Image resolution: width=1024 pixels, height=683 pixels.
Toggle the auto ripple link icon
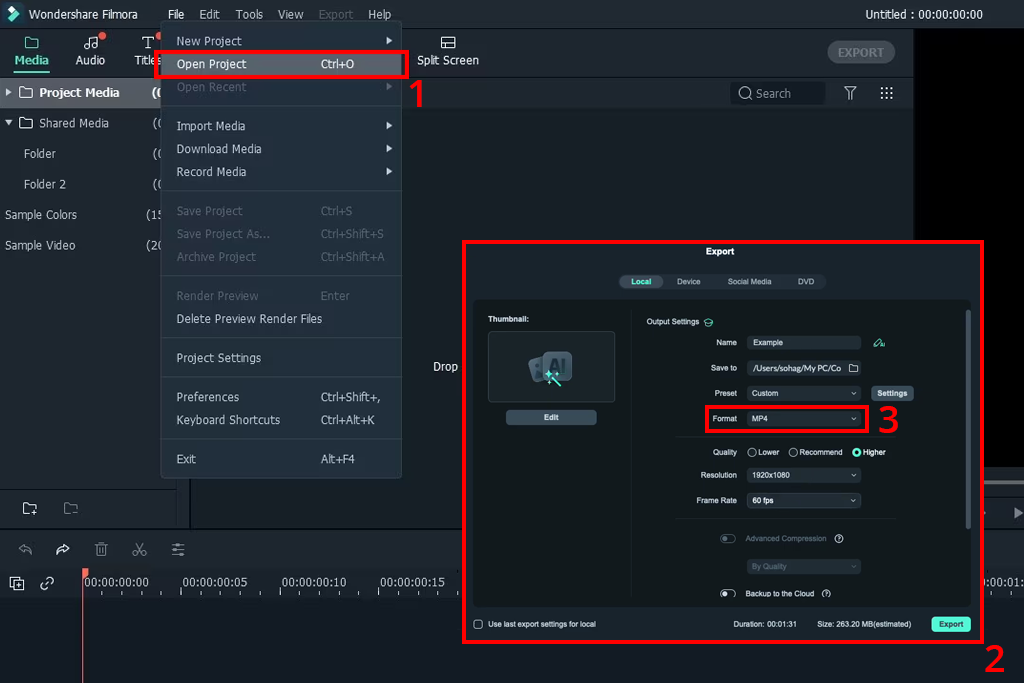47,583
